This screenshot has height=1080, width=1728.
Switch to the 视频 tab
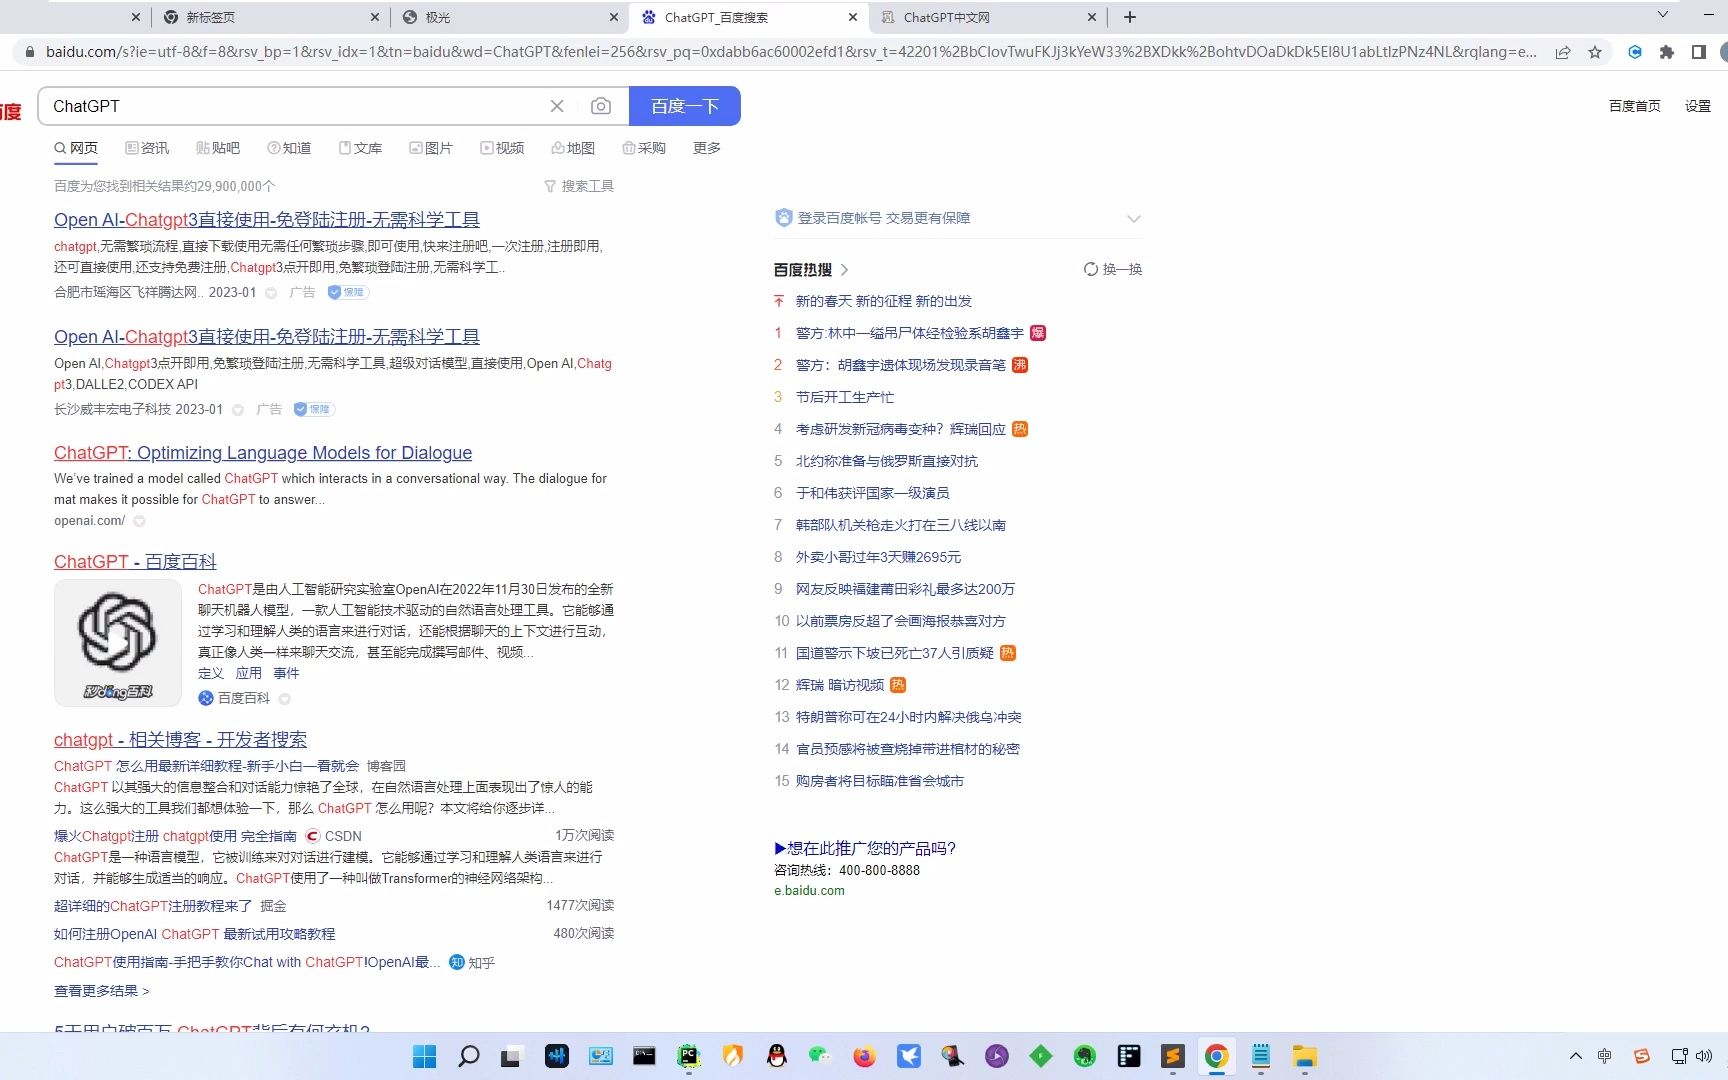502,148
